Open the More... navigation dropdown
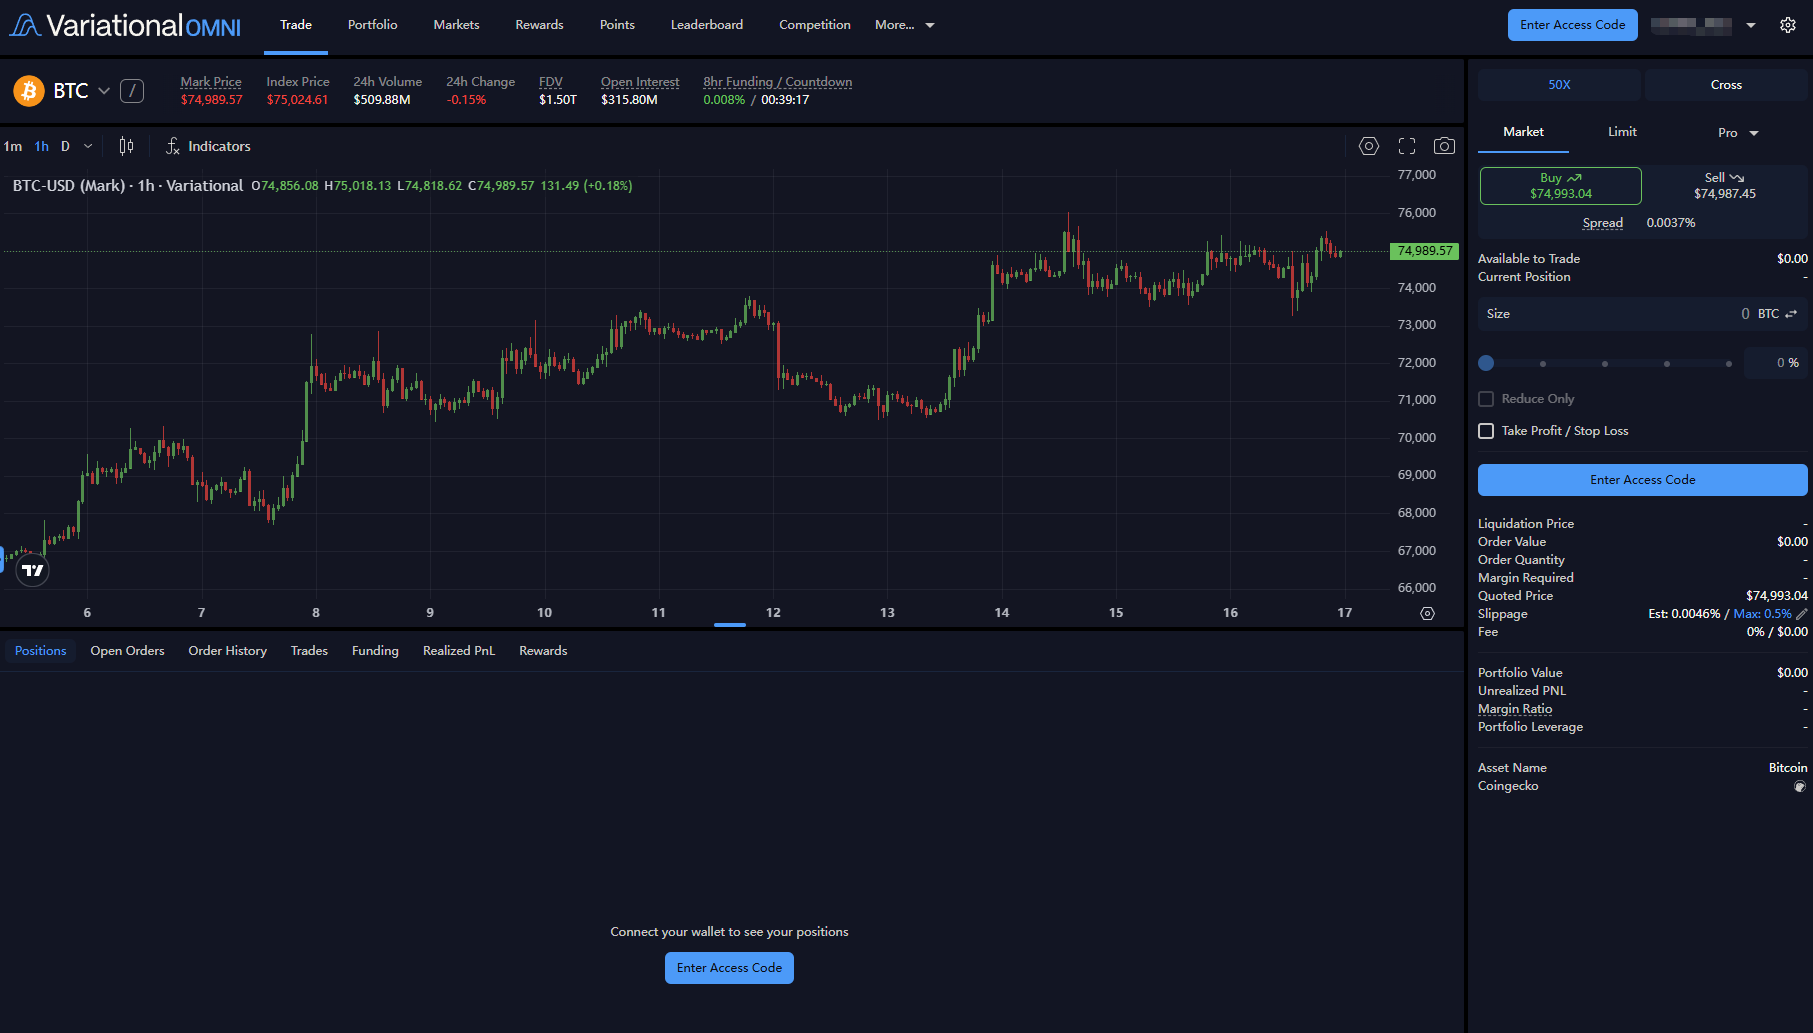The width and height of the screenshot is (1813, 1033). (x=904, y=25)
